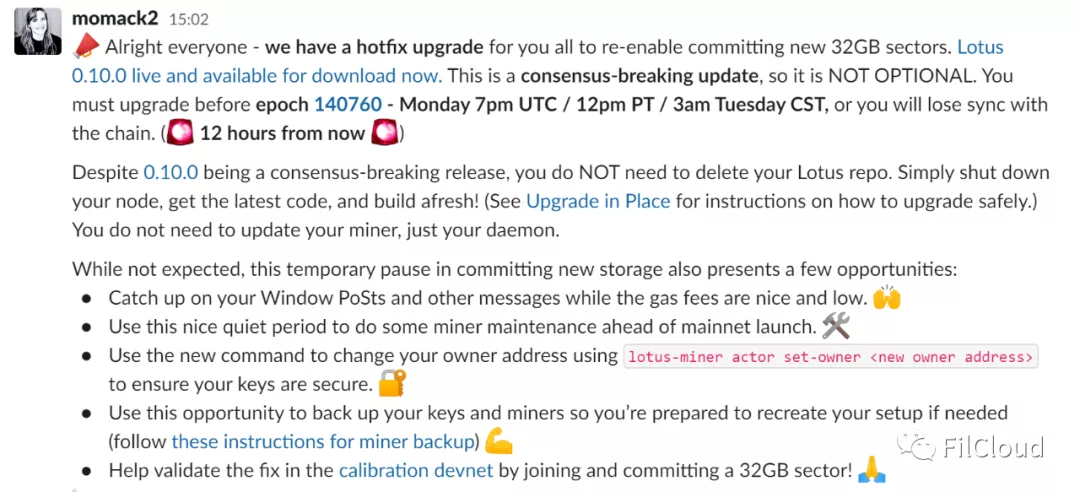Open these instructions for miner backup

(x=324, y=441)
